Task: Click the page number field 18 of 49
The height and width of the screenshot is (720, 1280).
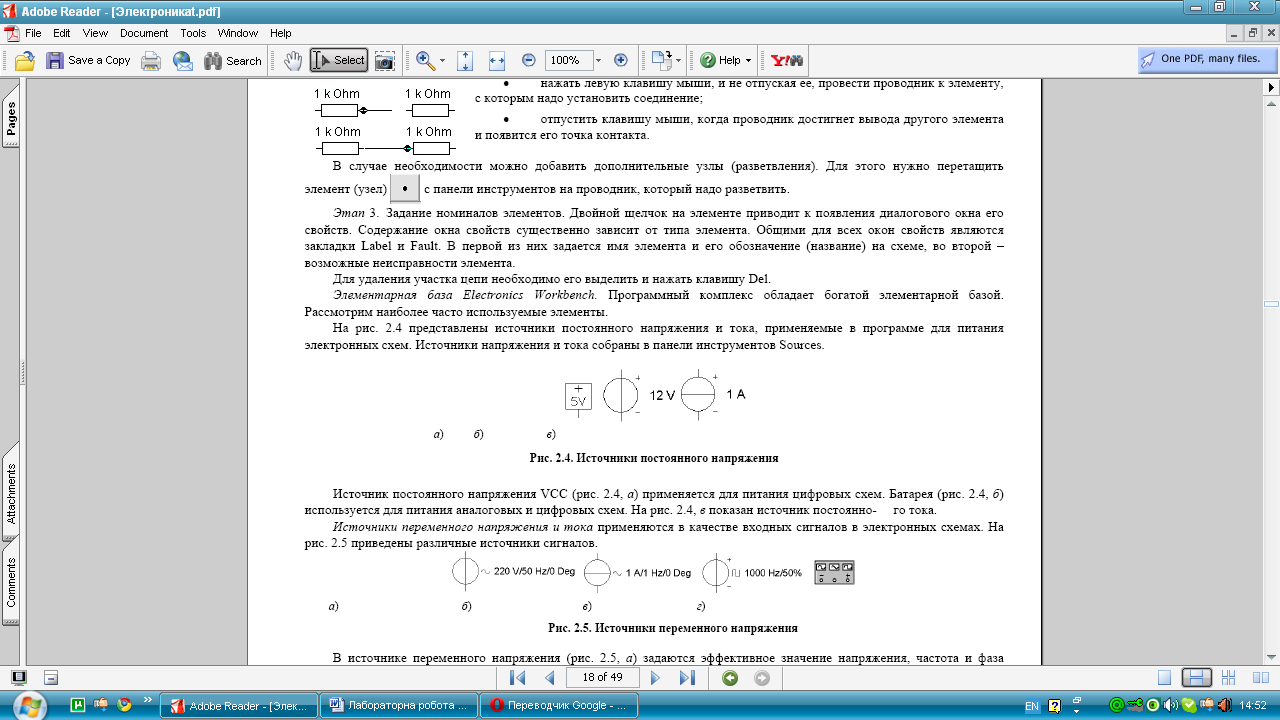Action: click(603, 678)
